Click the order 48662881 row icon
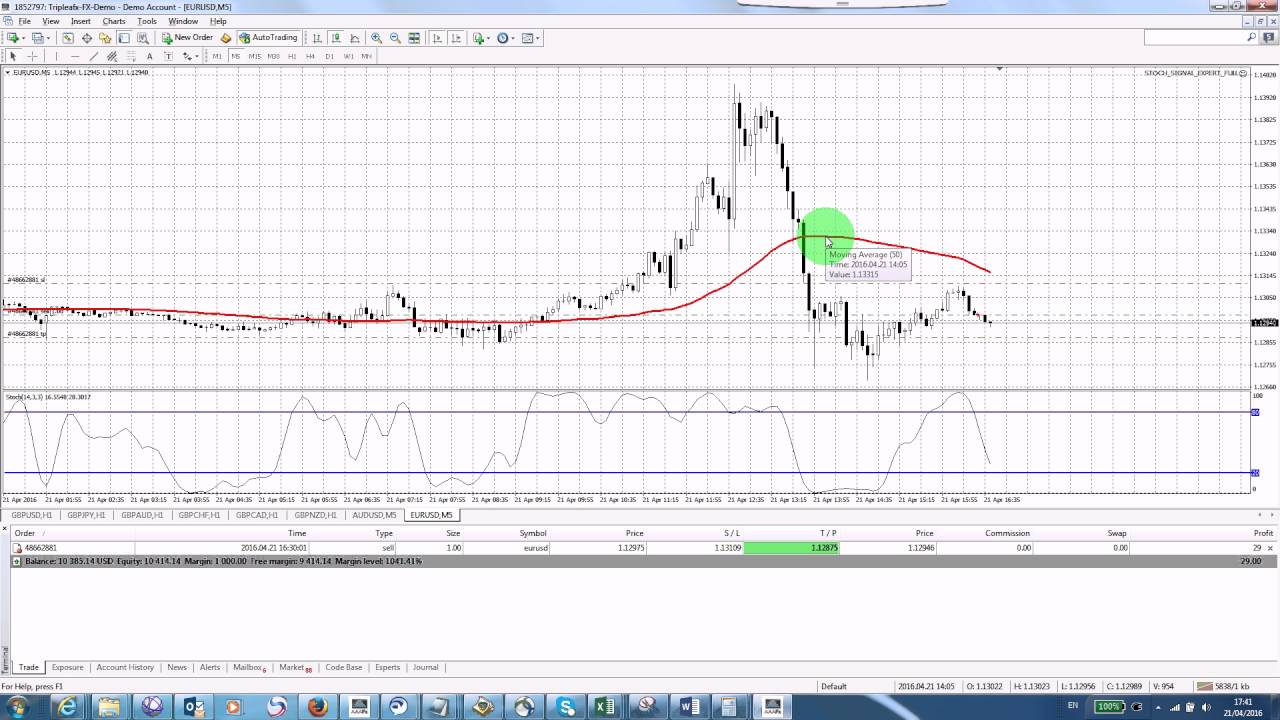The image size is (1280, 720). [17, 548]
